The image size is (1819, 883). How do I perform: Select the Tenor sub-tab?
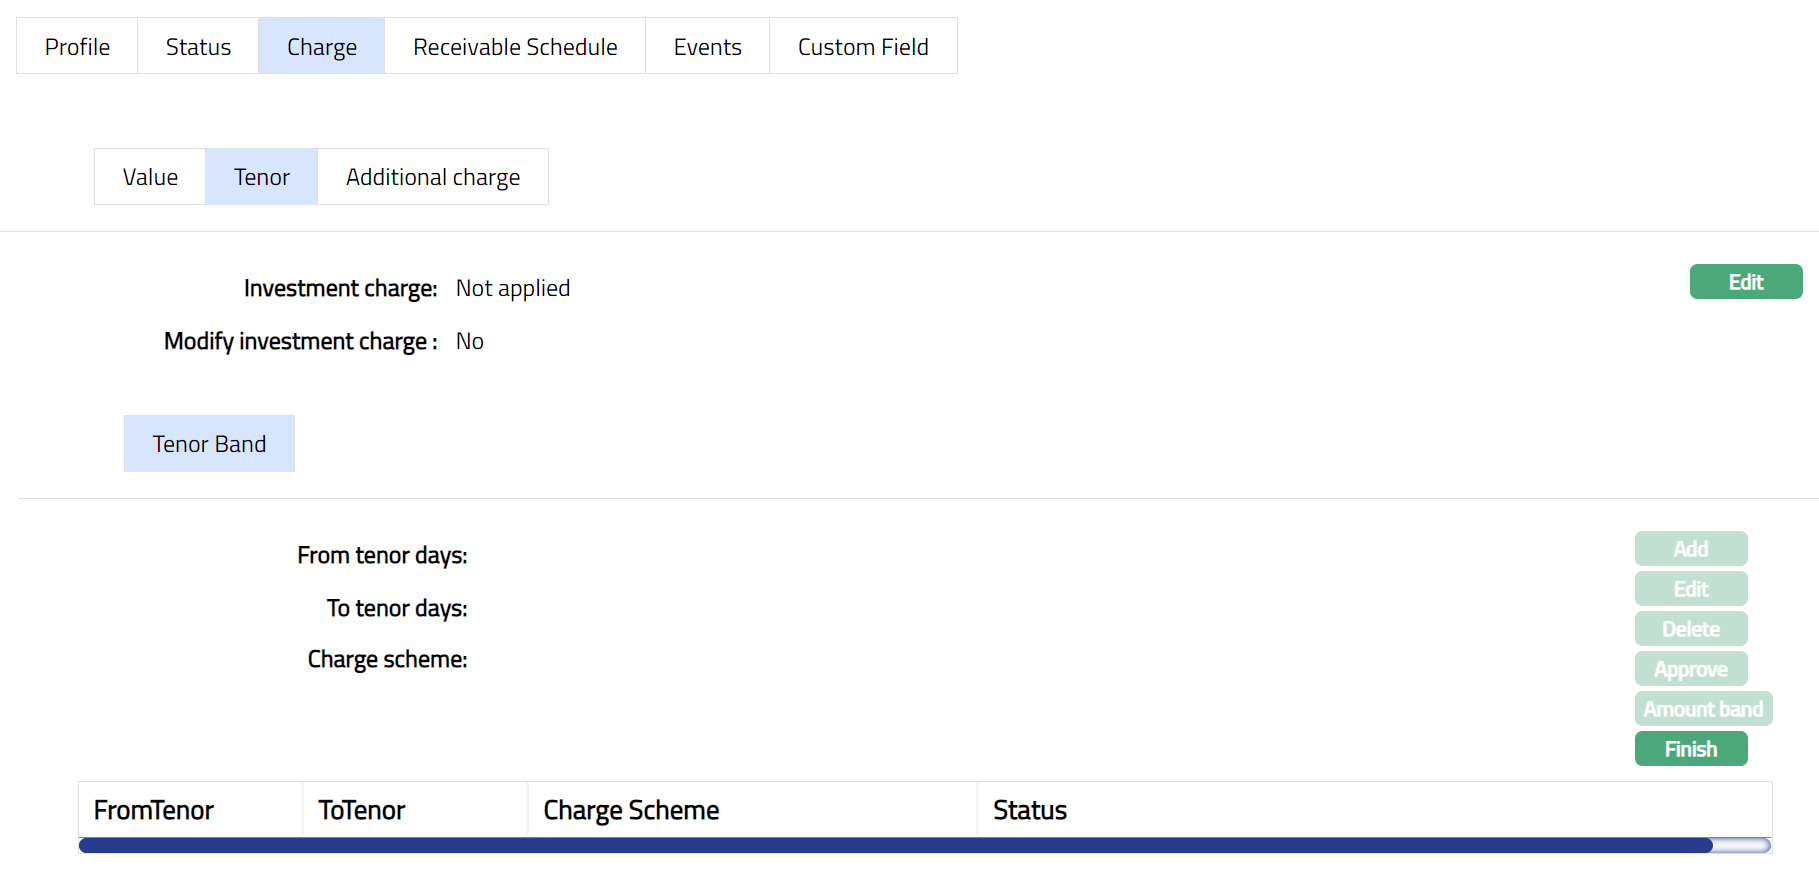pyautogui.click(x=261, y=177)
